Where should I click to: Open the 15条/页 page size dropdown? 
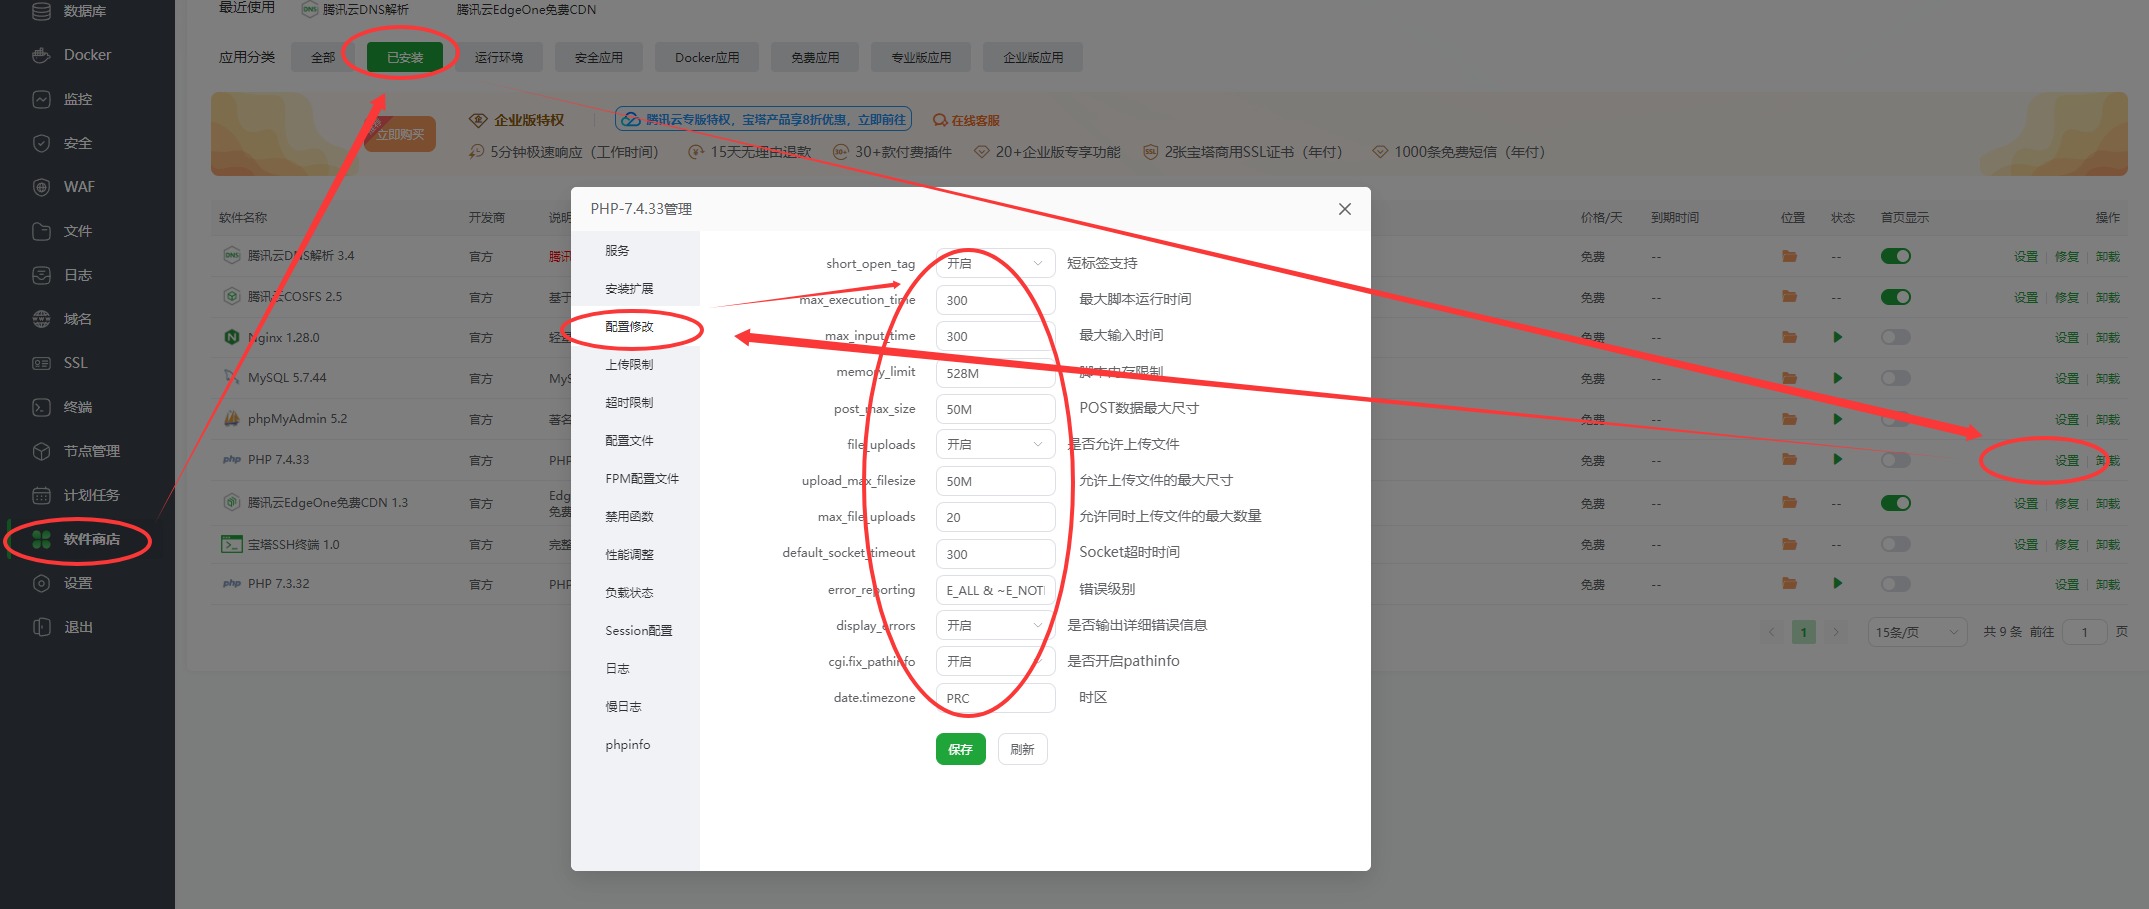tap(1915, 631)
